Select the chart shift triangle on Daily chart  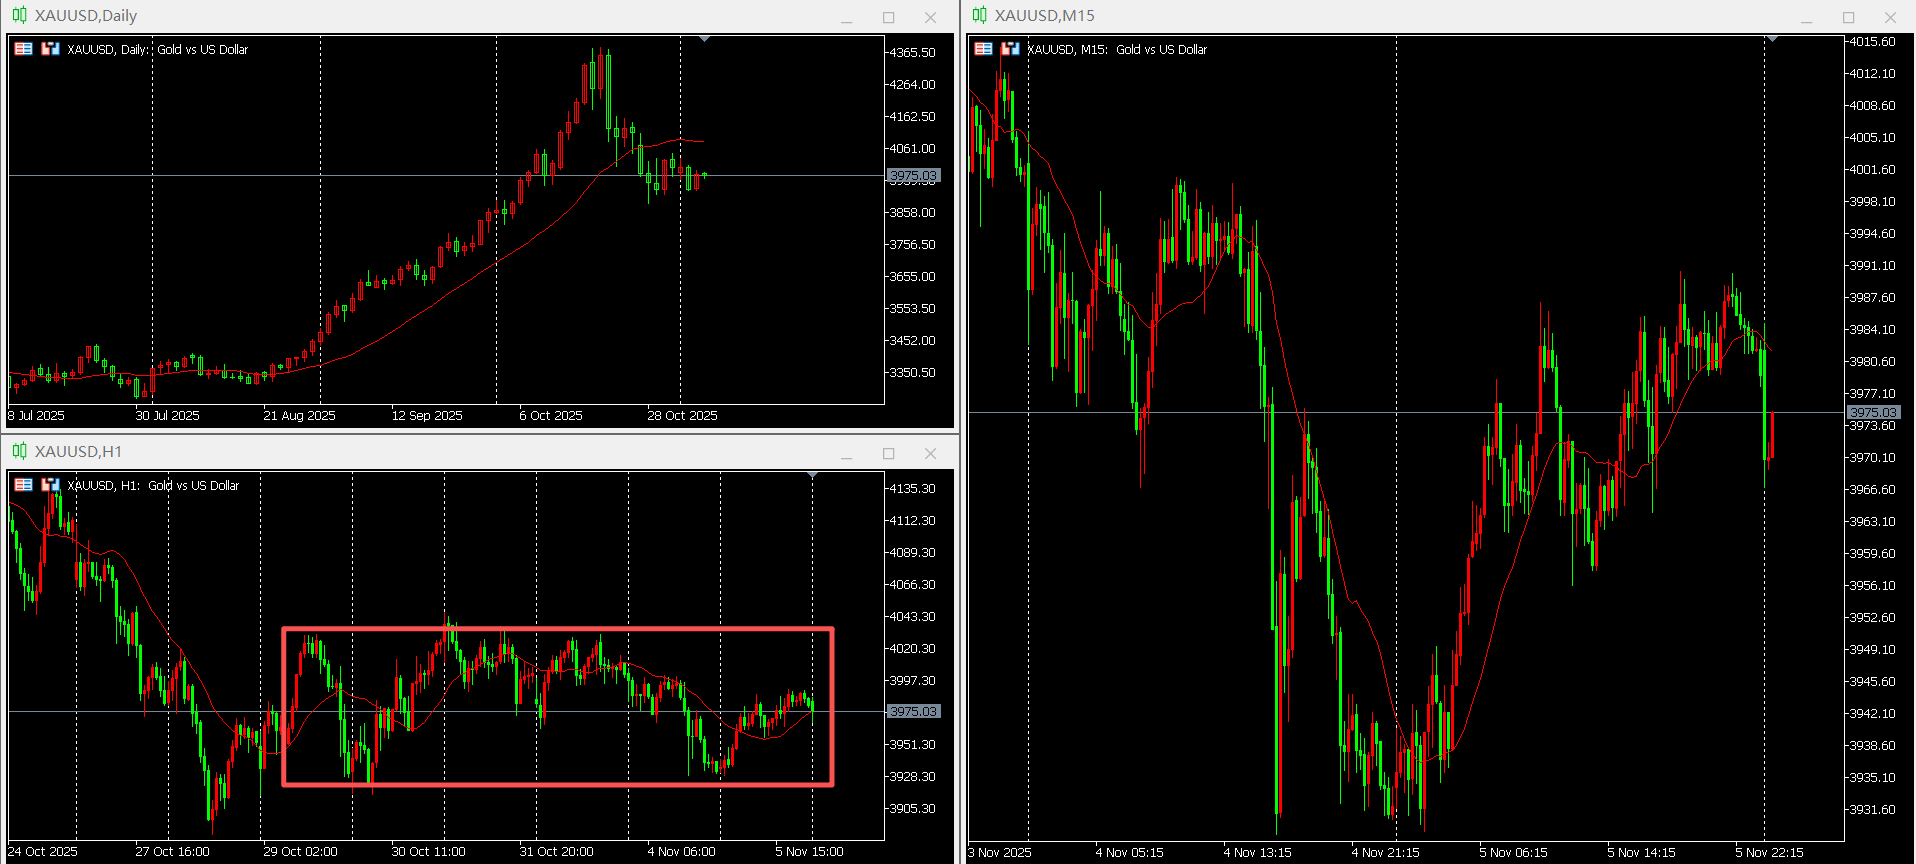pyautogui.click(x=705, y=39)
